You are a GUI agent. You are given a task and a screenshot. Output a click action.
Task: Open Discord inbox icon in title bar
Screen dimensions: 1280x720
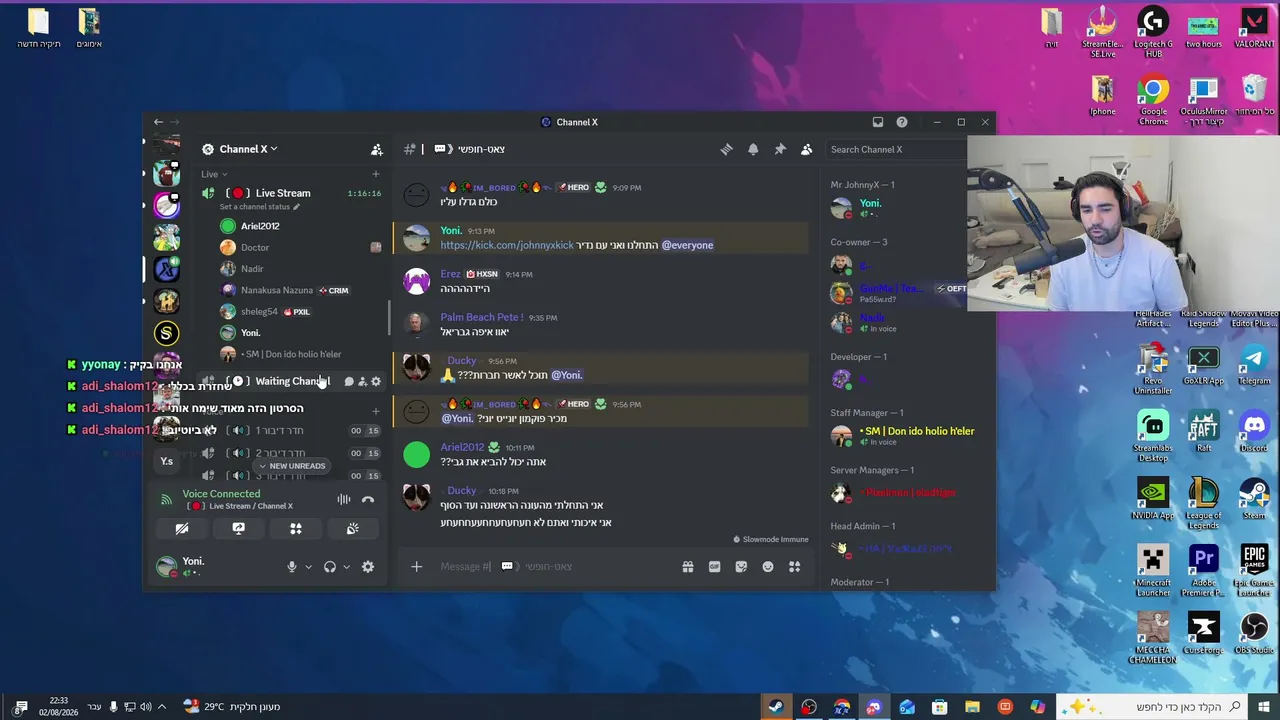point(878,122)
